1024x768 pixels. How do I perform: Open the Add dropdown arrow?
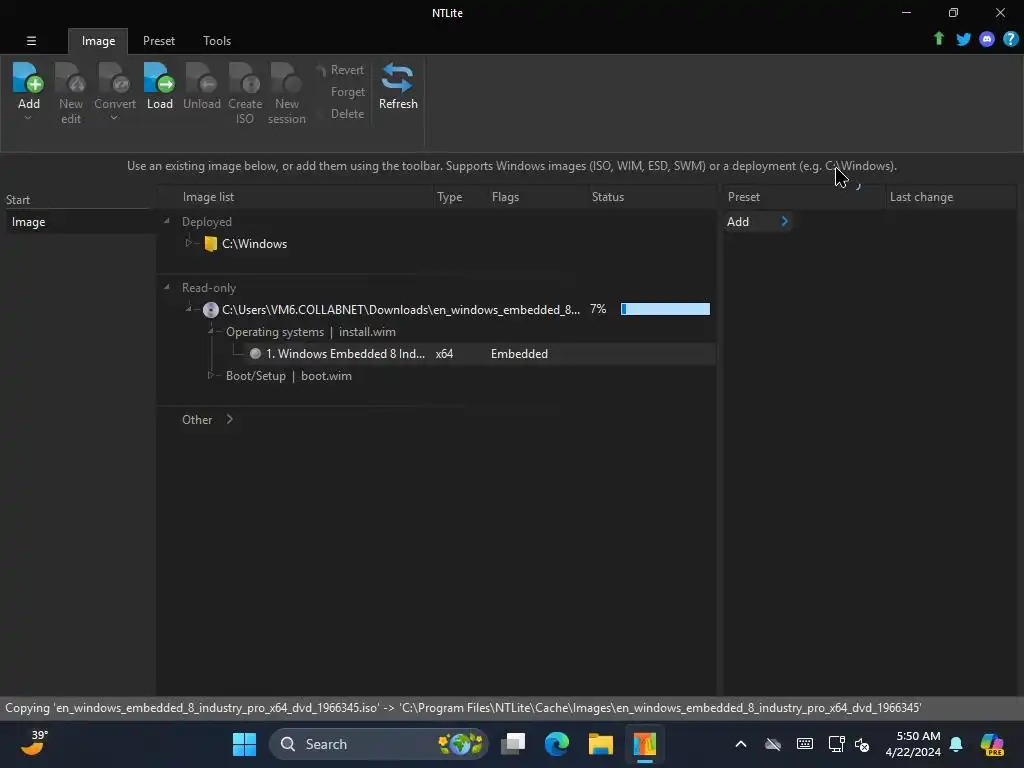point(28,118)
